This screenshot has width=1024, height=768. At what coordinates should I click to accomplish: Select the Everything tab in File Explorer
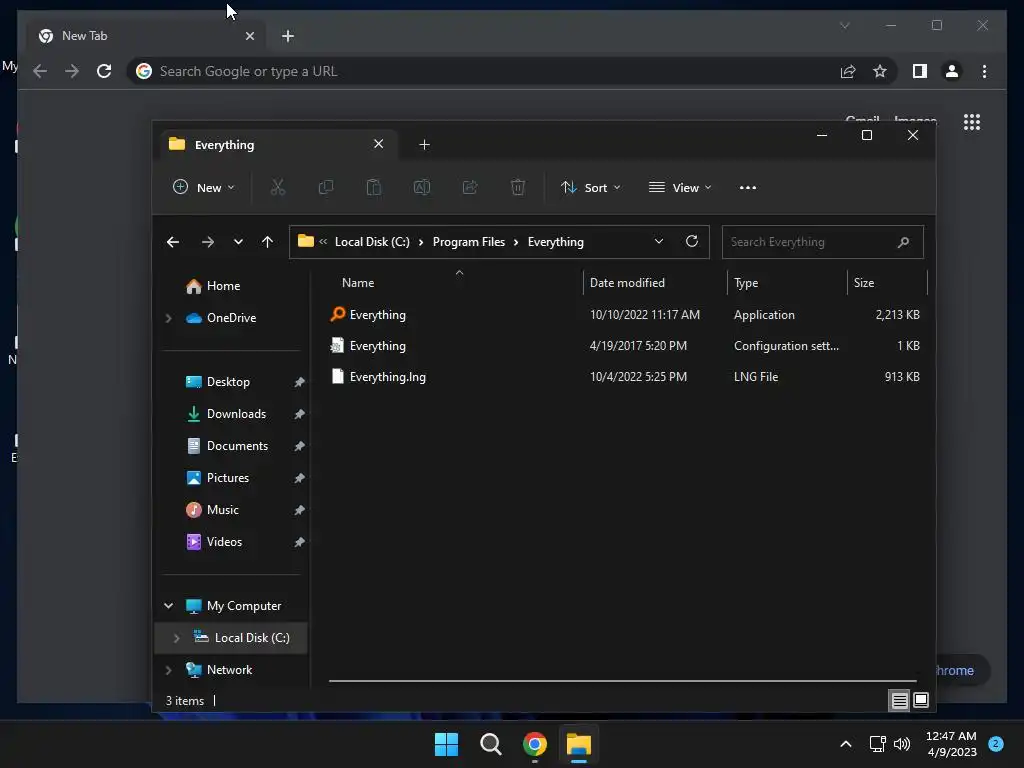point(277,144)
